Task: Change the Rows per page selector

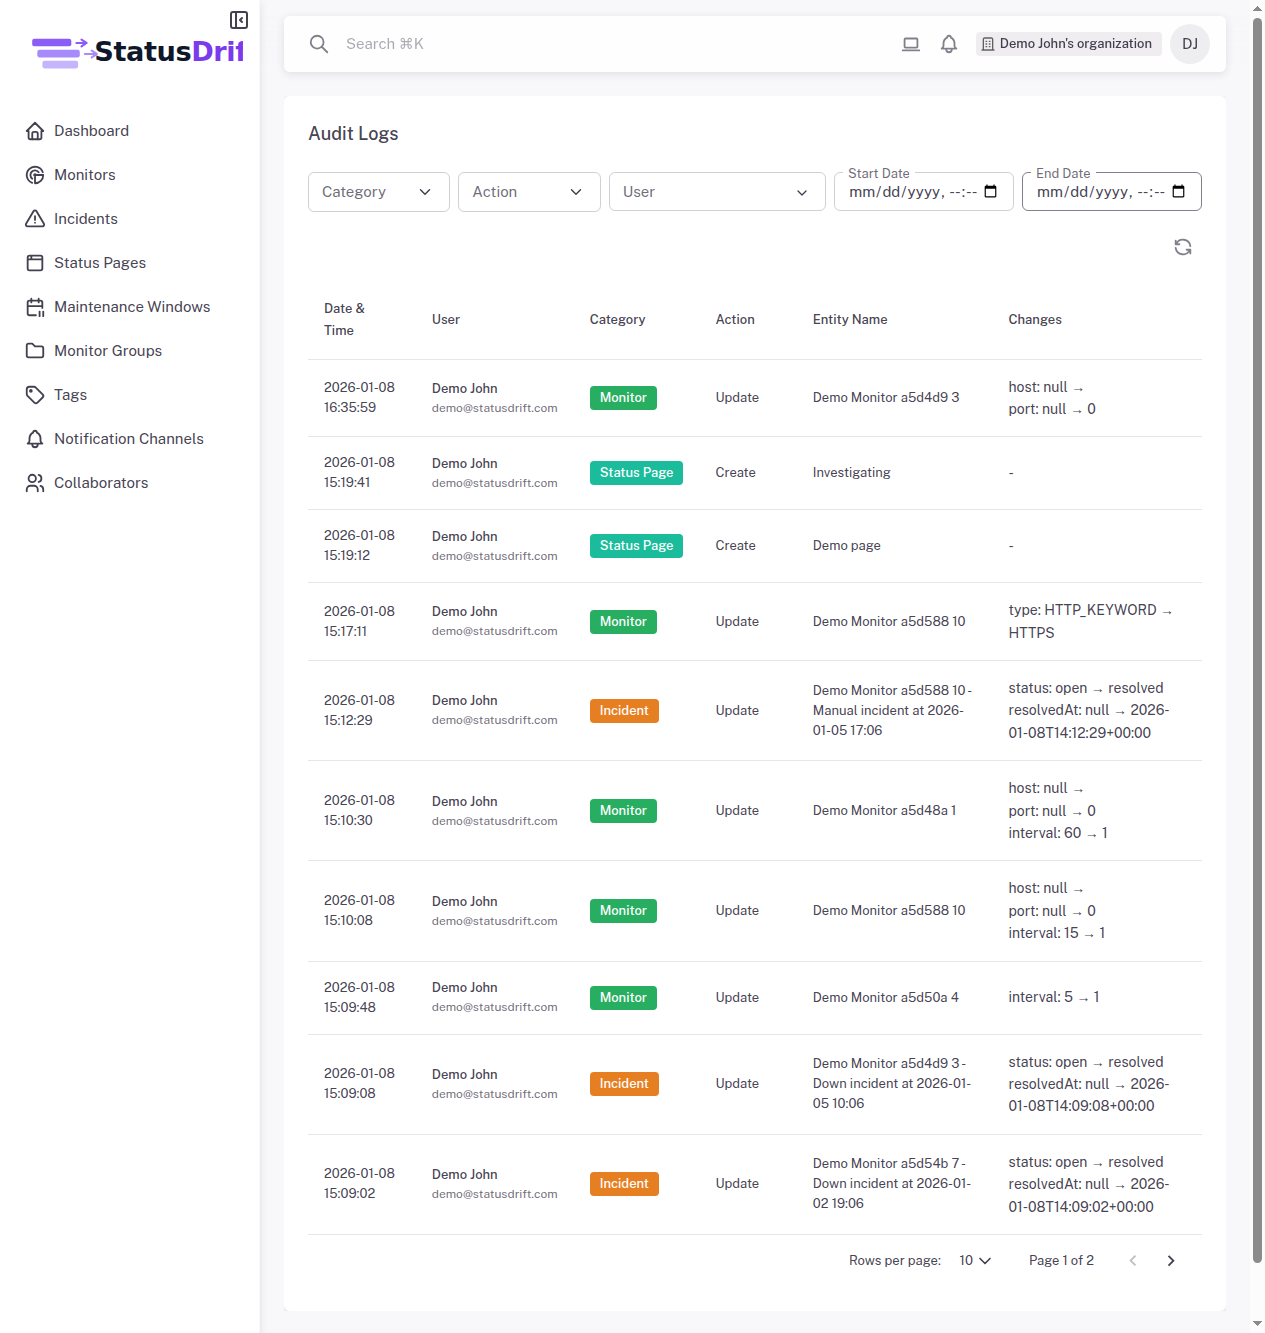Action: [972, 1260]
